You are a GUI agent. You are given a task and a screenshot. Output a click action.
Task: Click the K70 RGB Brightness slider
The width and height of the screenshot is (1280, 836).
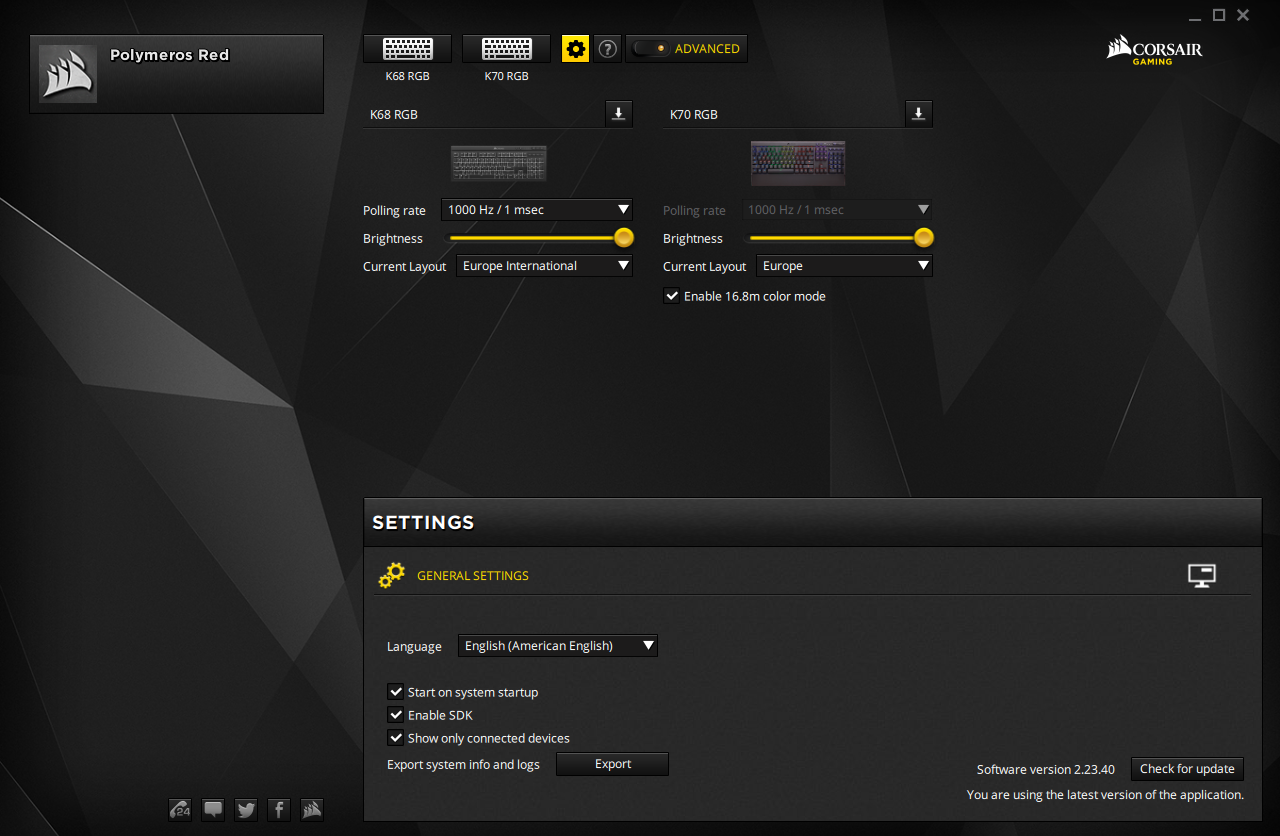click(839, 238)
